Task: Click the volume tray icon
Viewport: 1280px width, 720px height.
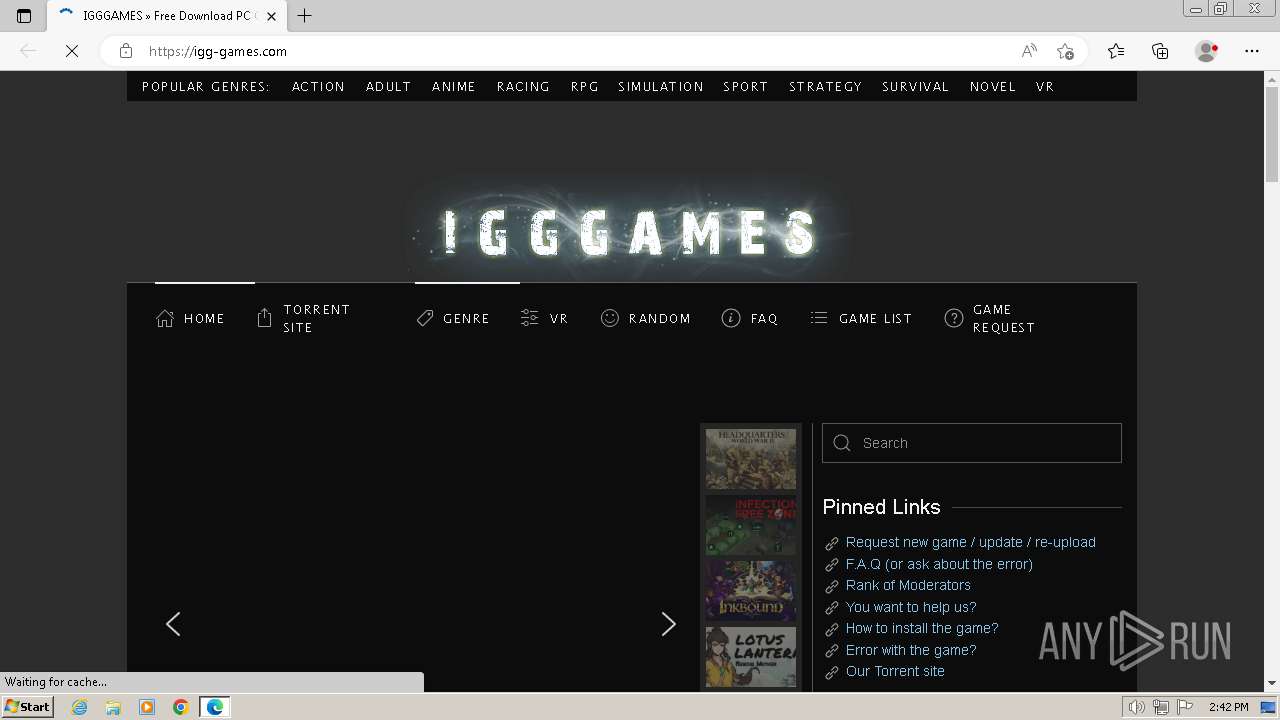Action: (1137, 707)
